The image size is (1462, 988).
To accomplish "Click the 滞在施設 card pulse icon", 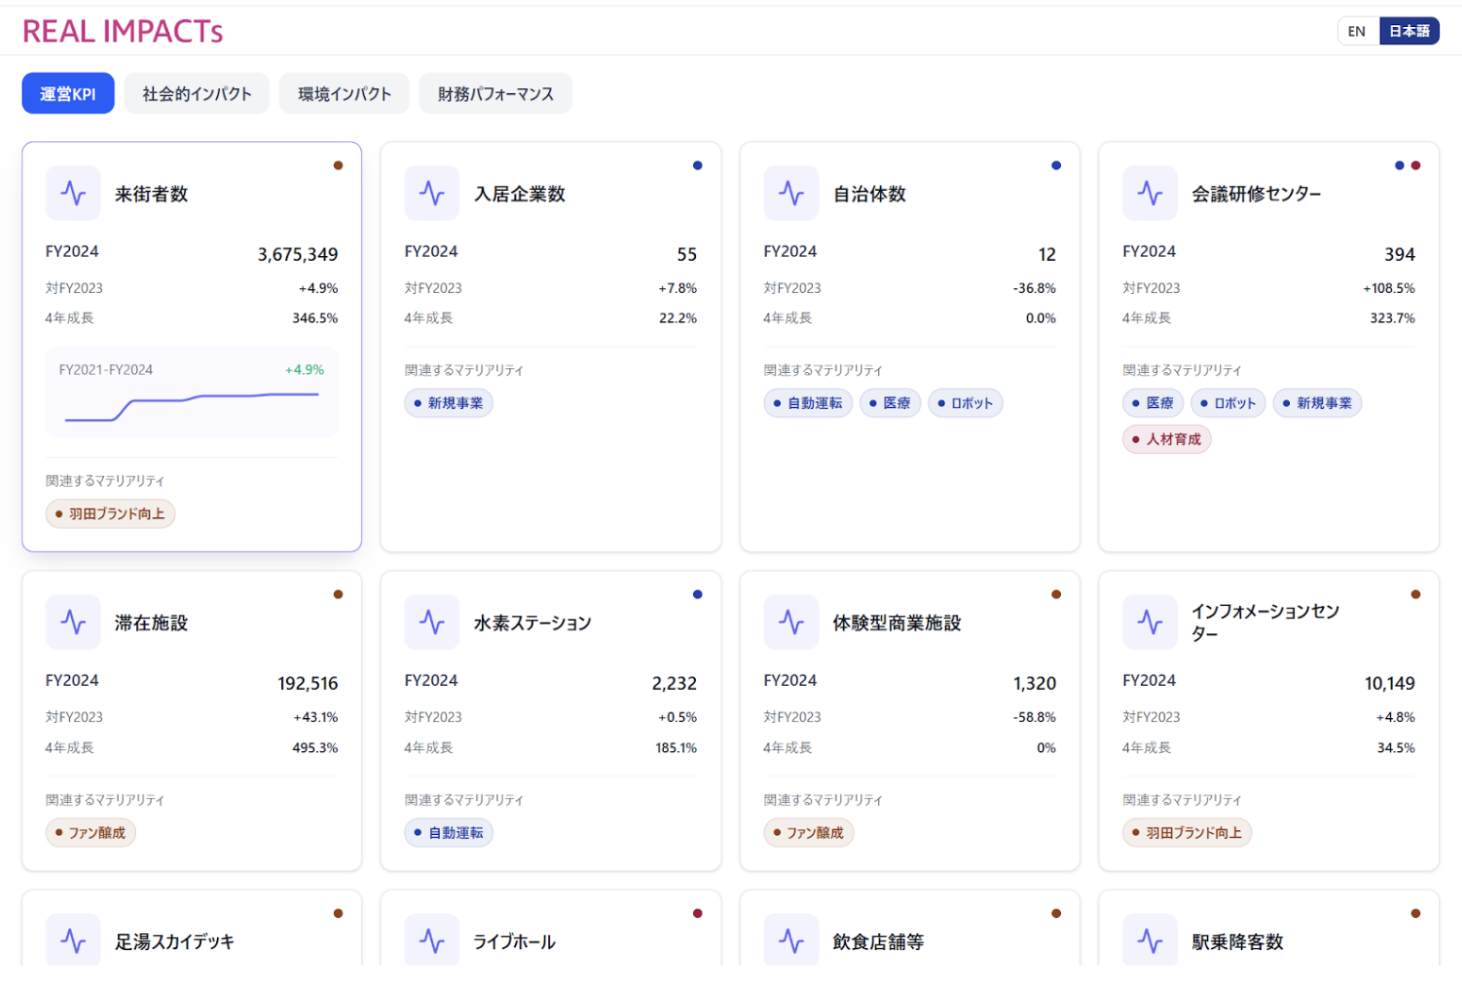I will tap(73, 622).
